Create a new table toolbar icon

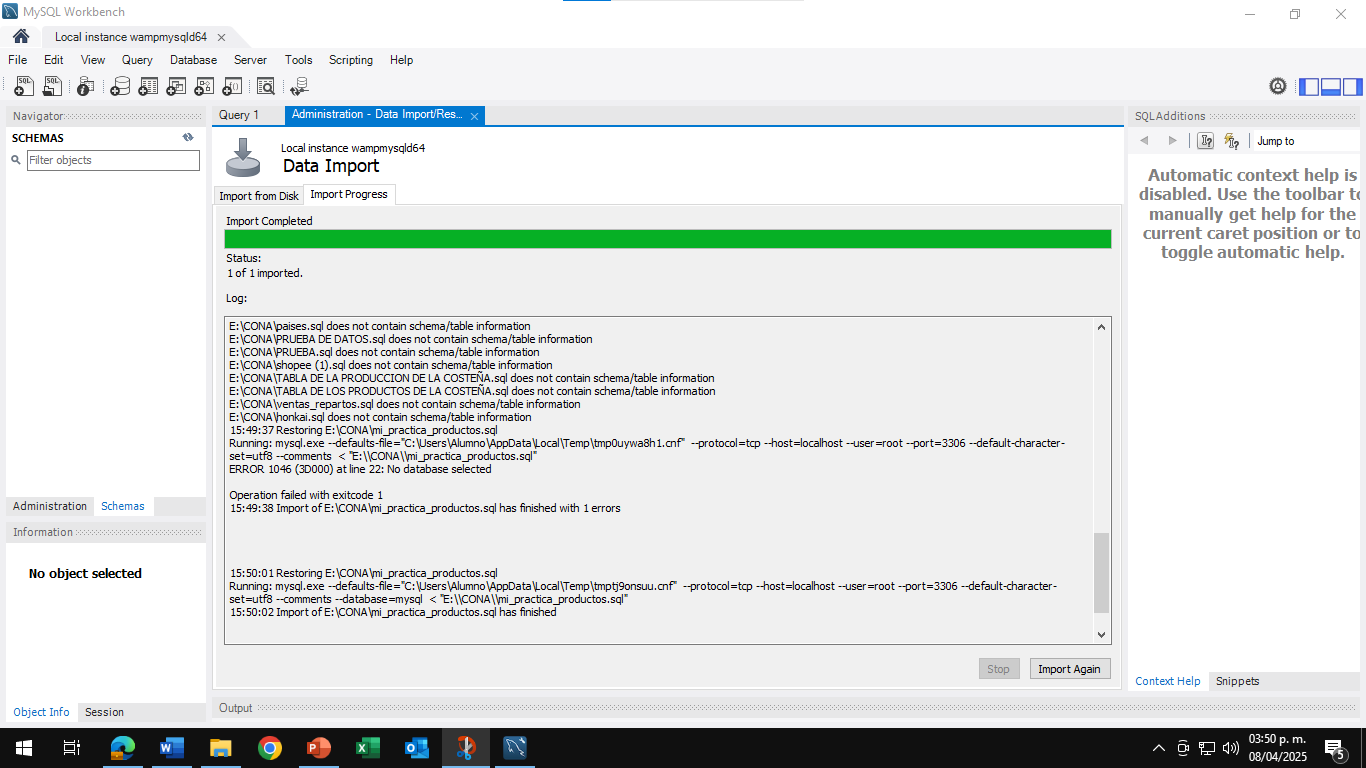click(148, 87)
